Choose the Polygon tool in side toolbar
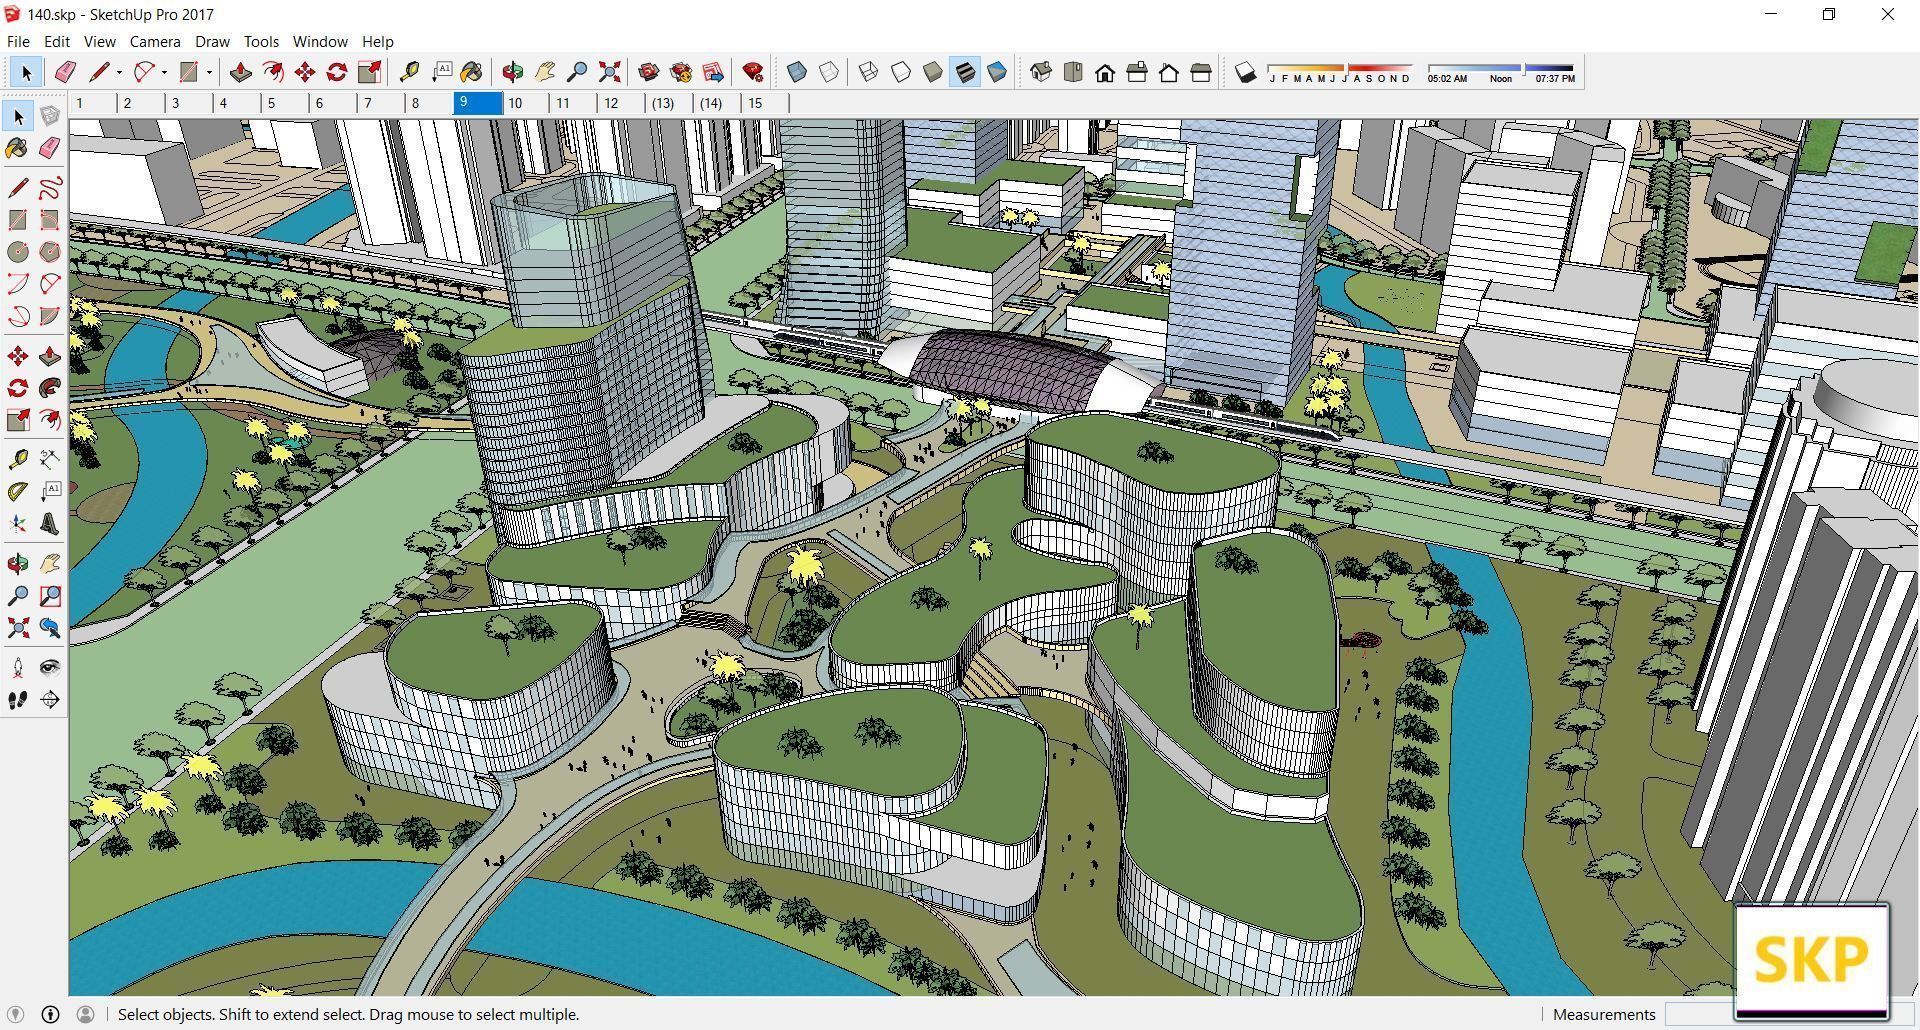The width and height of the screenshot is (1920, 1030). coord(50,252)
